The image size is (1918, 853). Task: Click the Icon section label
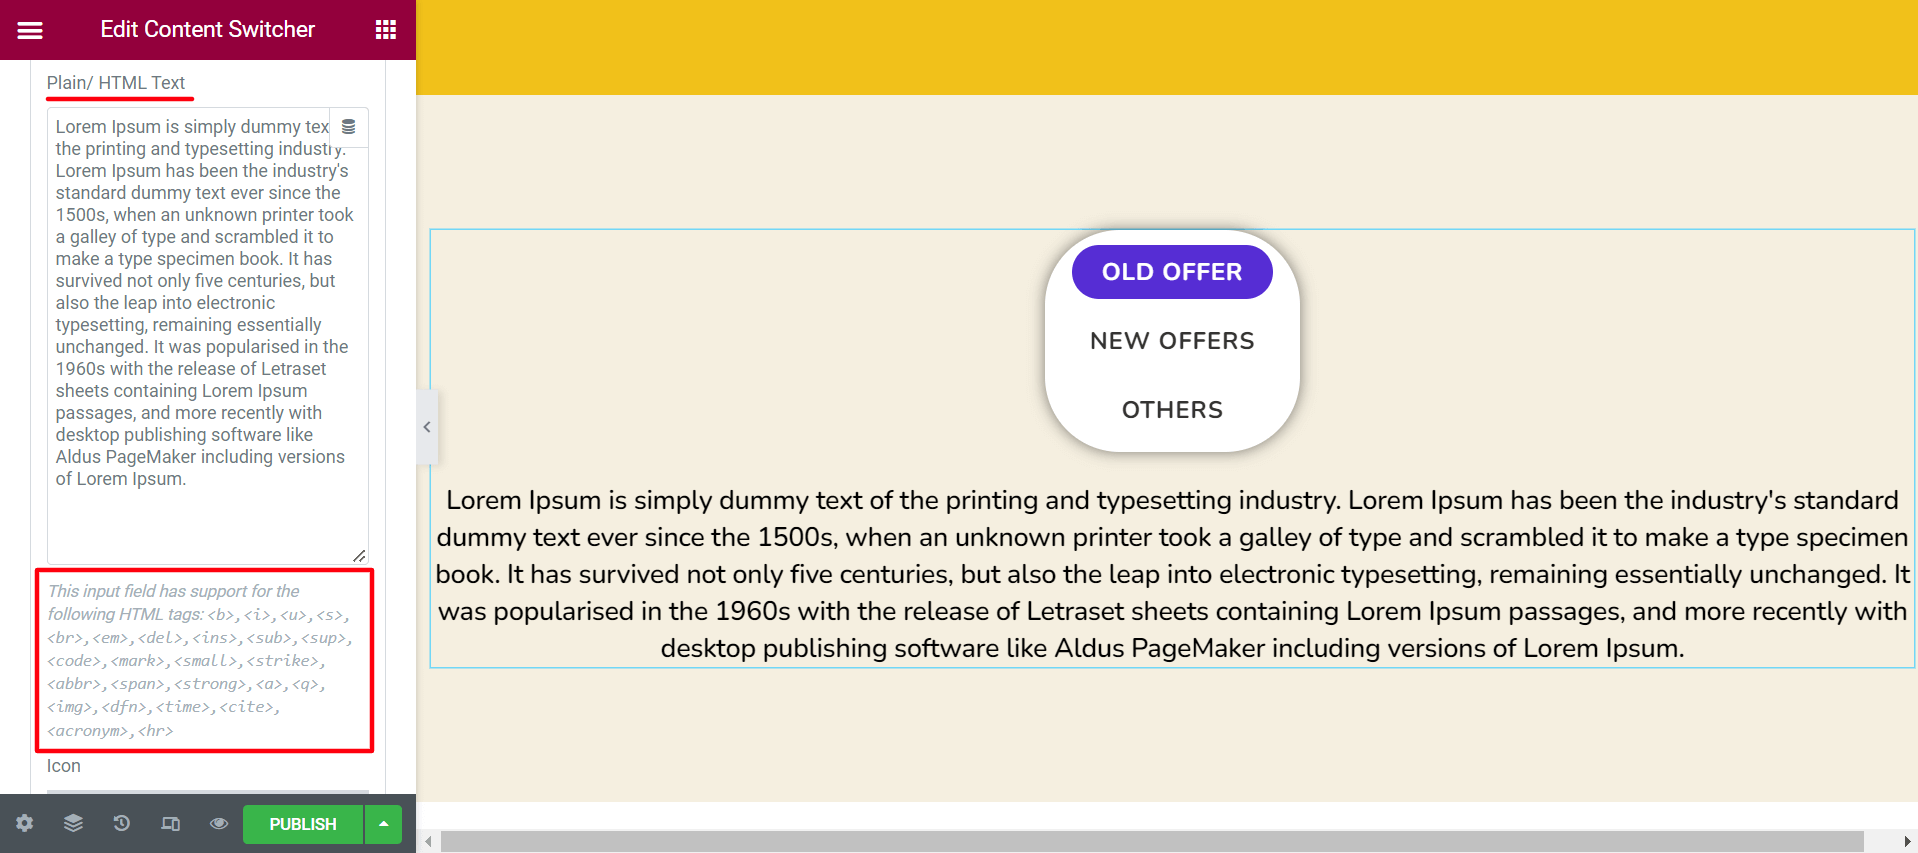(x=64, y=766)
